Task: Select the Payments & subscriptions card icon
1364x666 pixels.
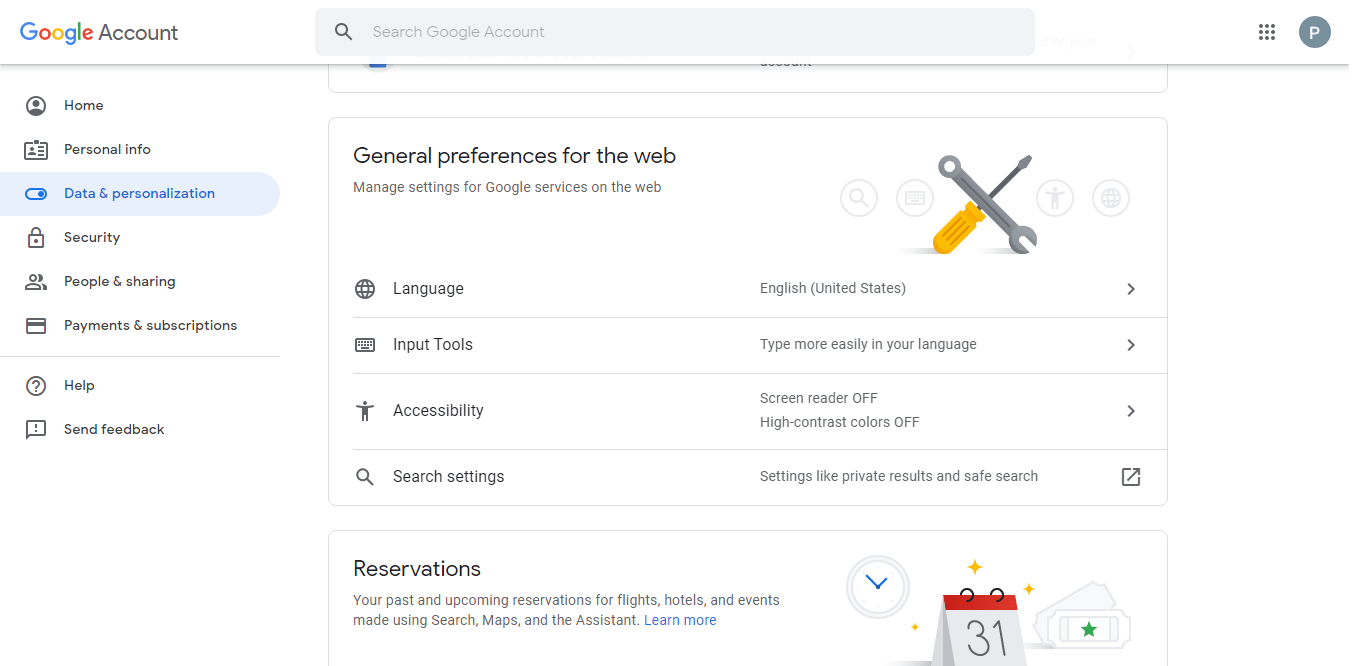Action: (36, 325)
